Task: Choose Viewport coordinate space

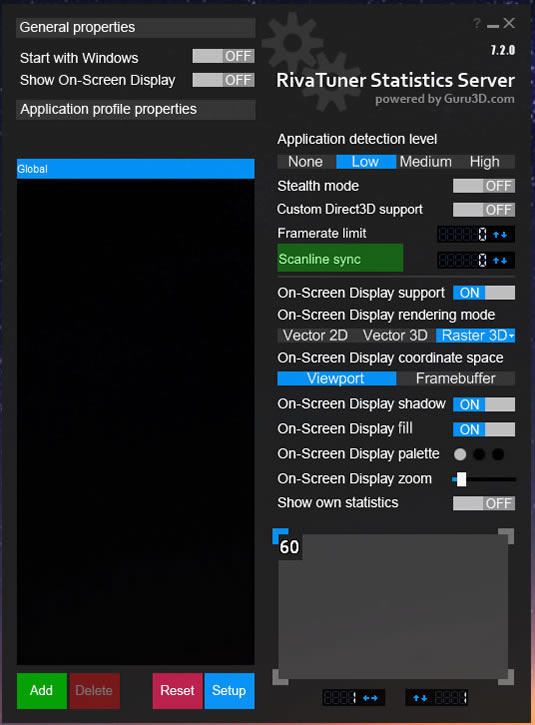Action: click(336, 379)
